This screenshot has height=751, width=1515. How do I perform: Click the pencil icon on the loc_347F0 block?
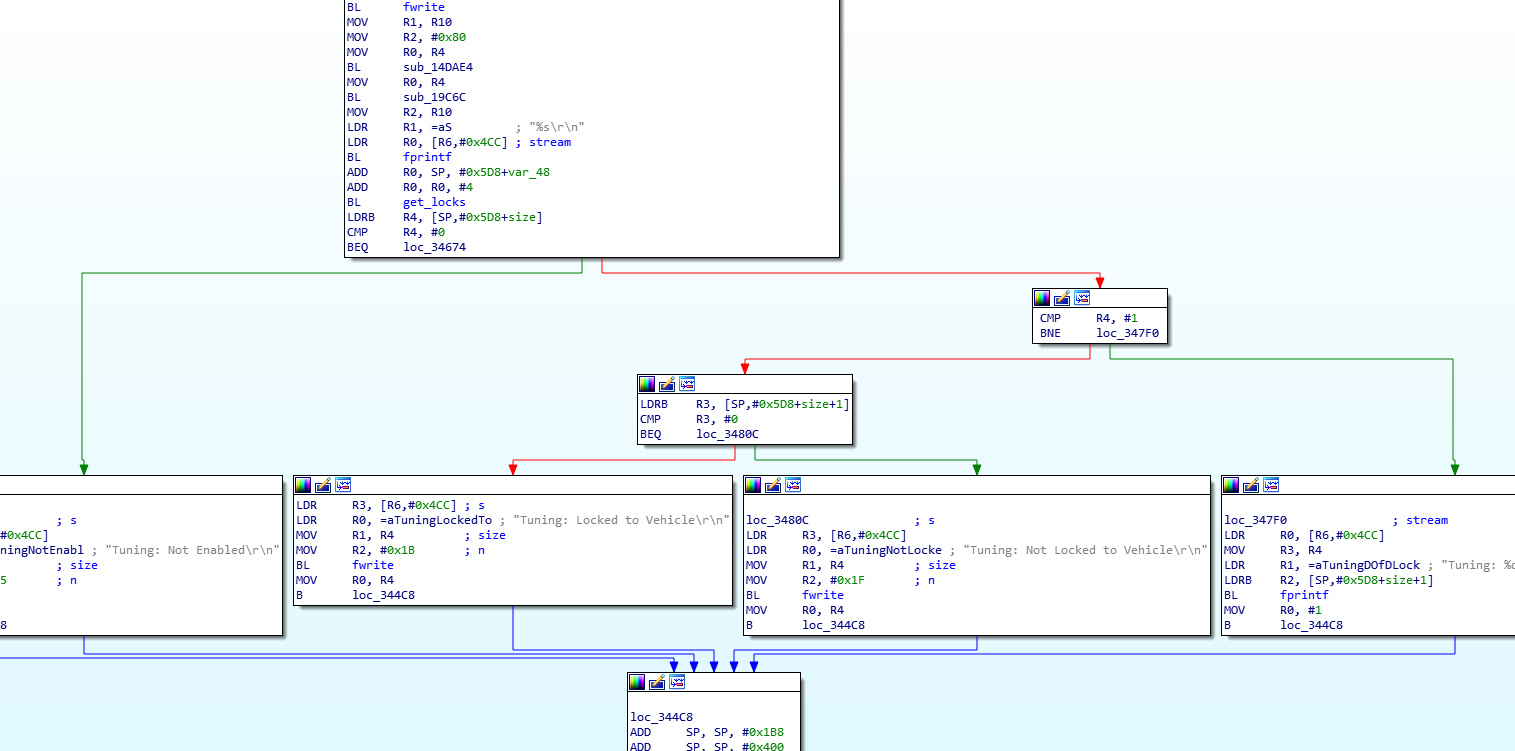click(x=1251, y=485)
